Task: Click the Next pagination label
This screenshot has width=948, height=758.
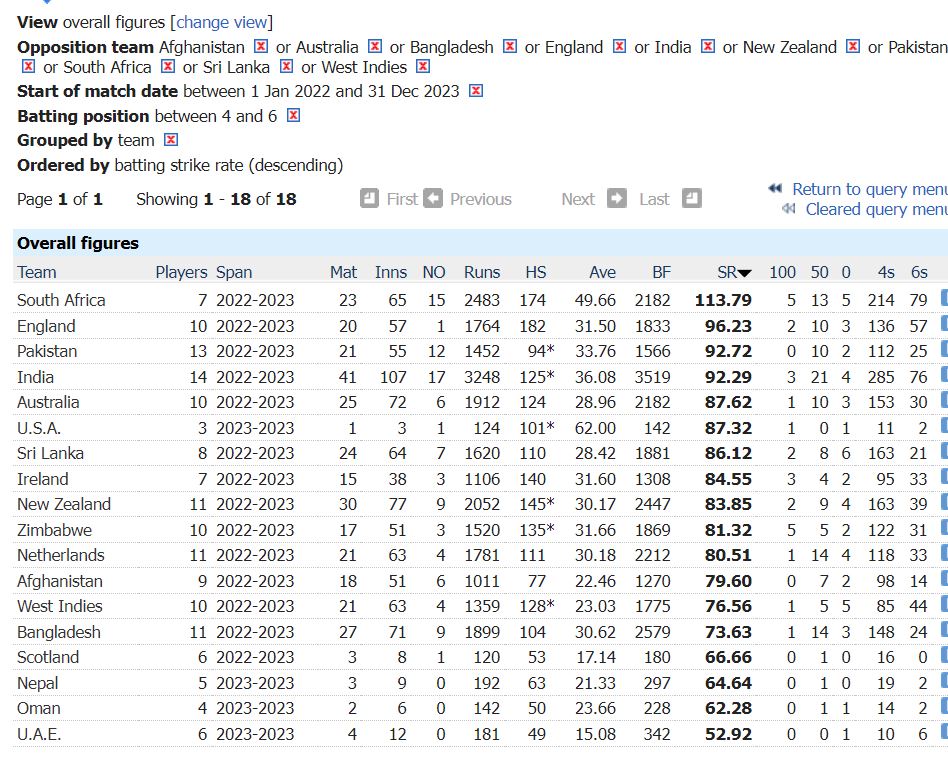Action: [x=578, y=199]
